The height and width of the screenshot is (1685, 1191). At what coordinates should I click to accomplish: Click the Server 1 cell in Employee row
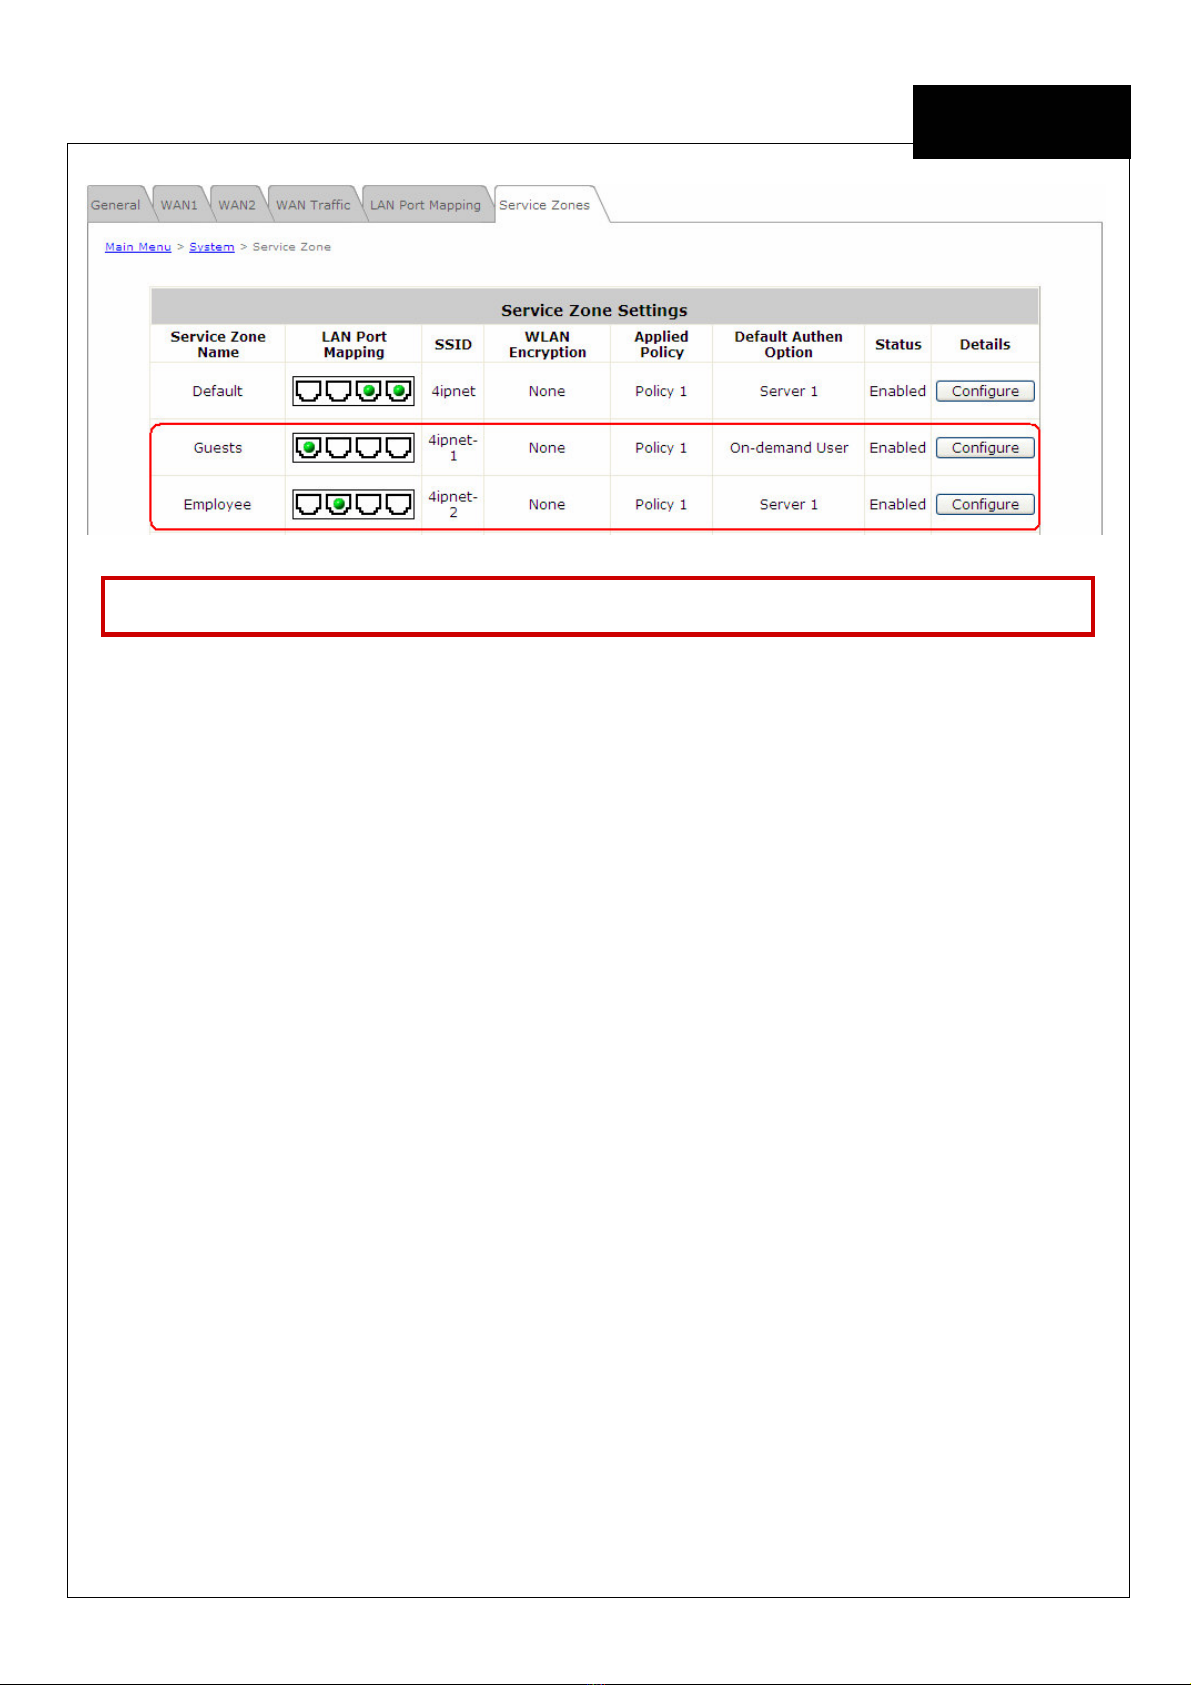(x=789, y=505)
